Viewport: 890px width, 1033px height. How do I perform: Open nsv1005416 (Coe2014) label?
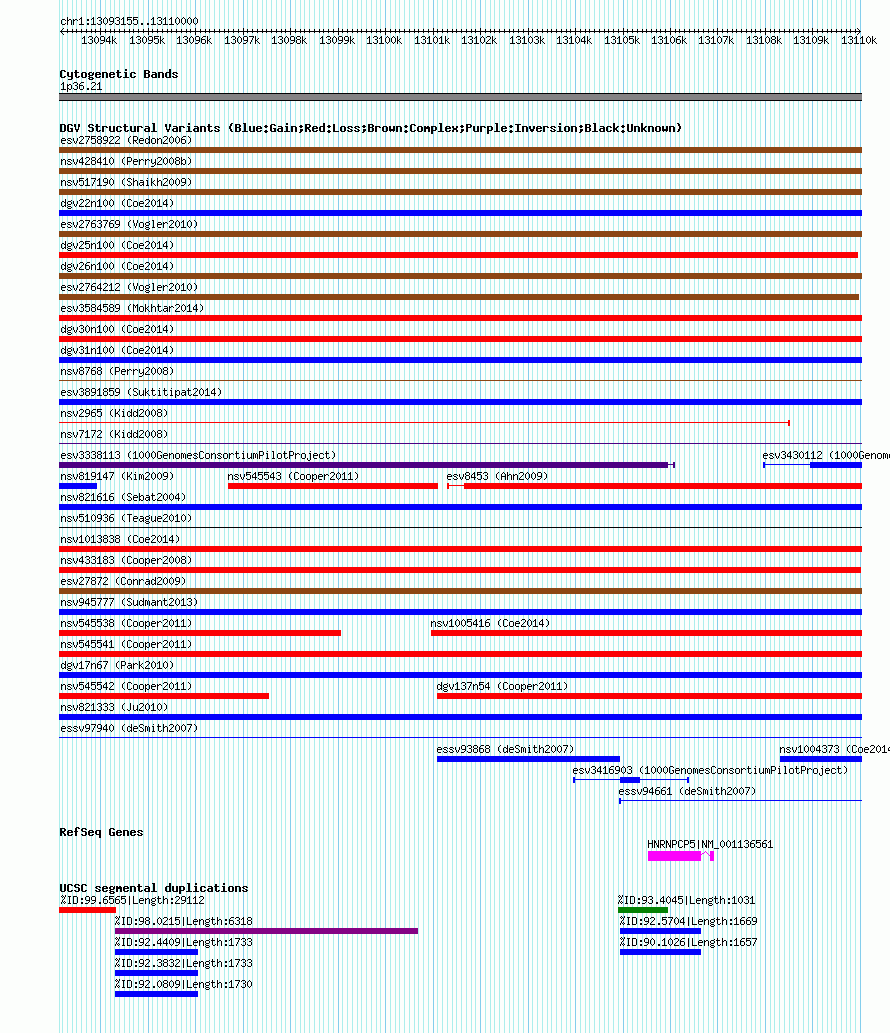click(x=490, y=624)
